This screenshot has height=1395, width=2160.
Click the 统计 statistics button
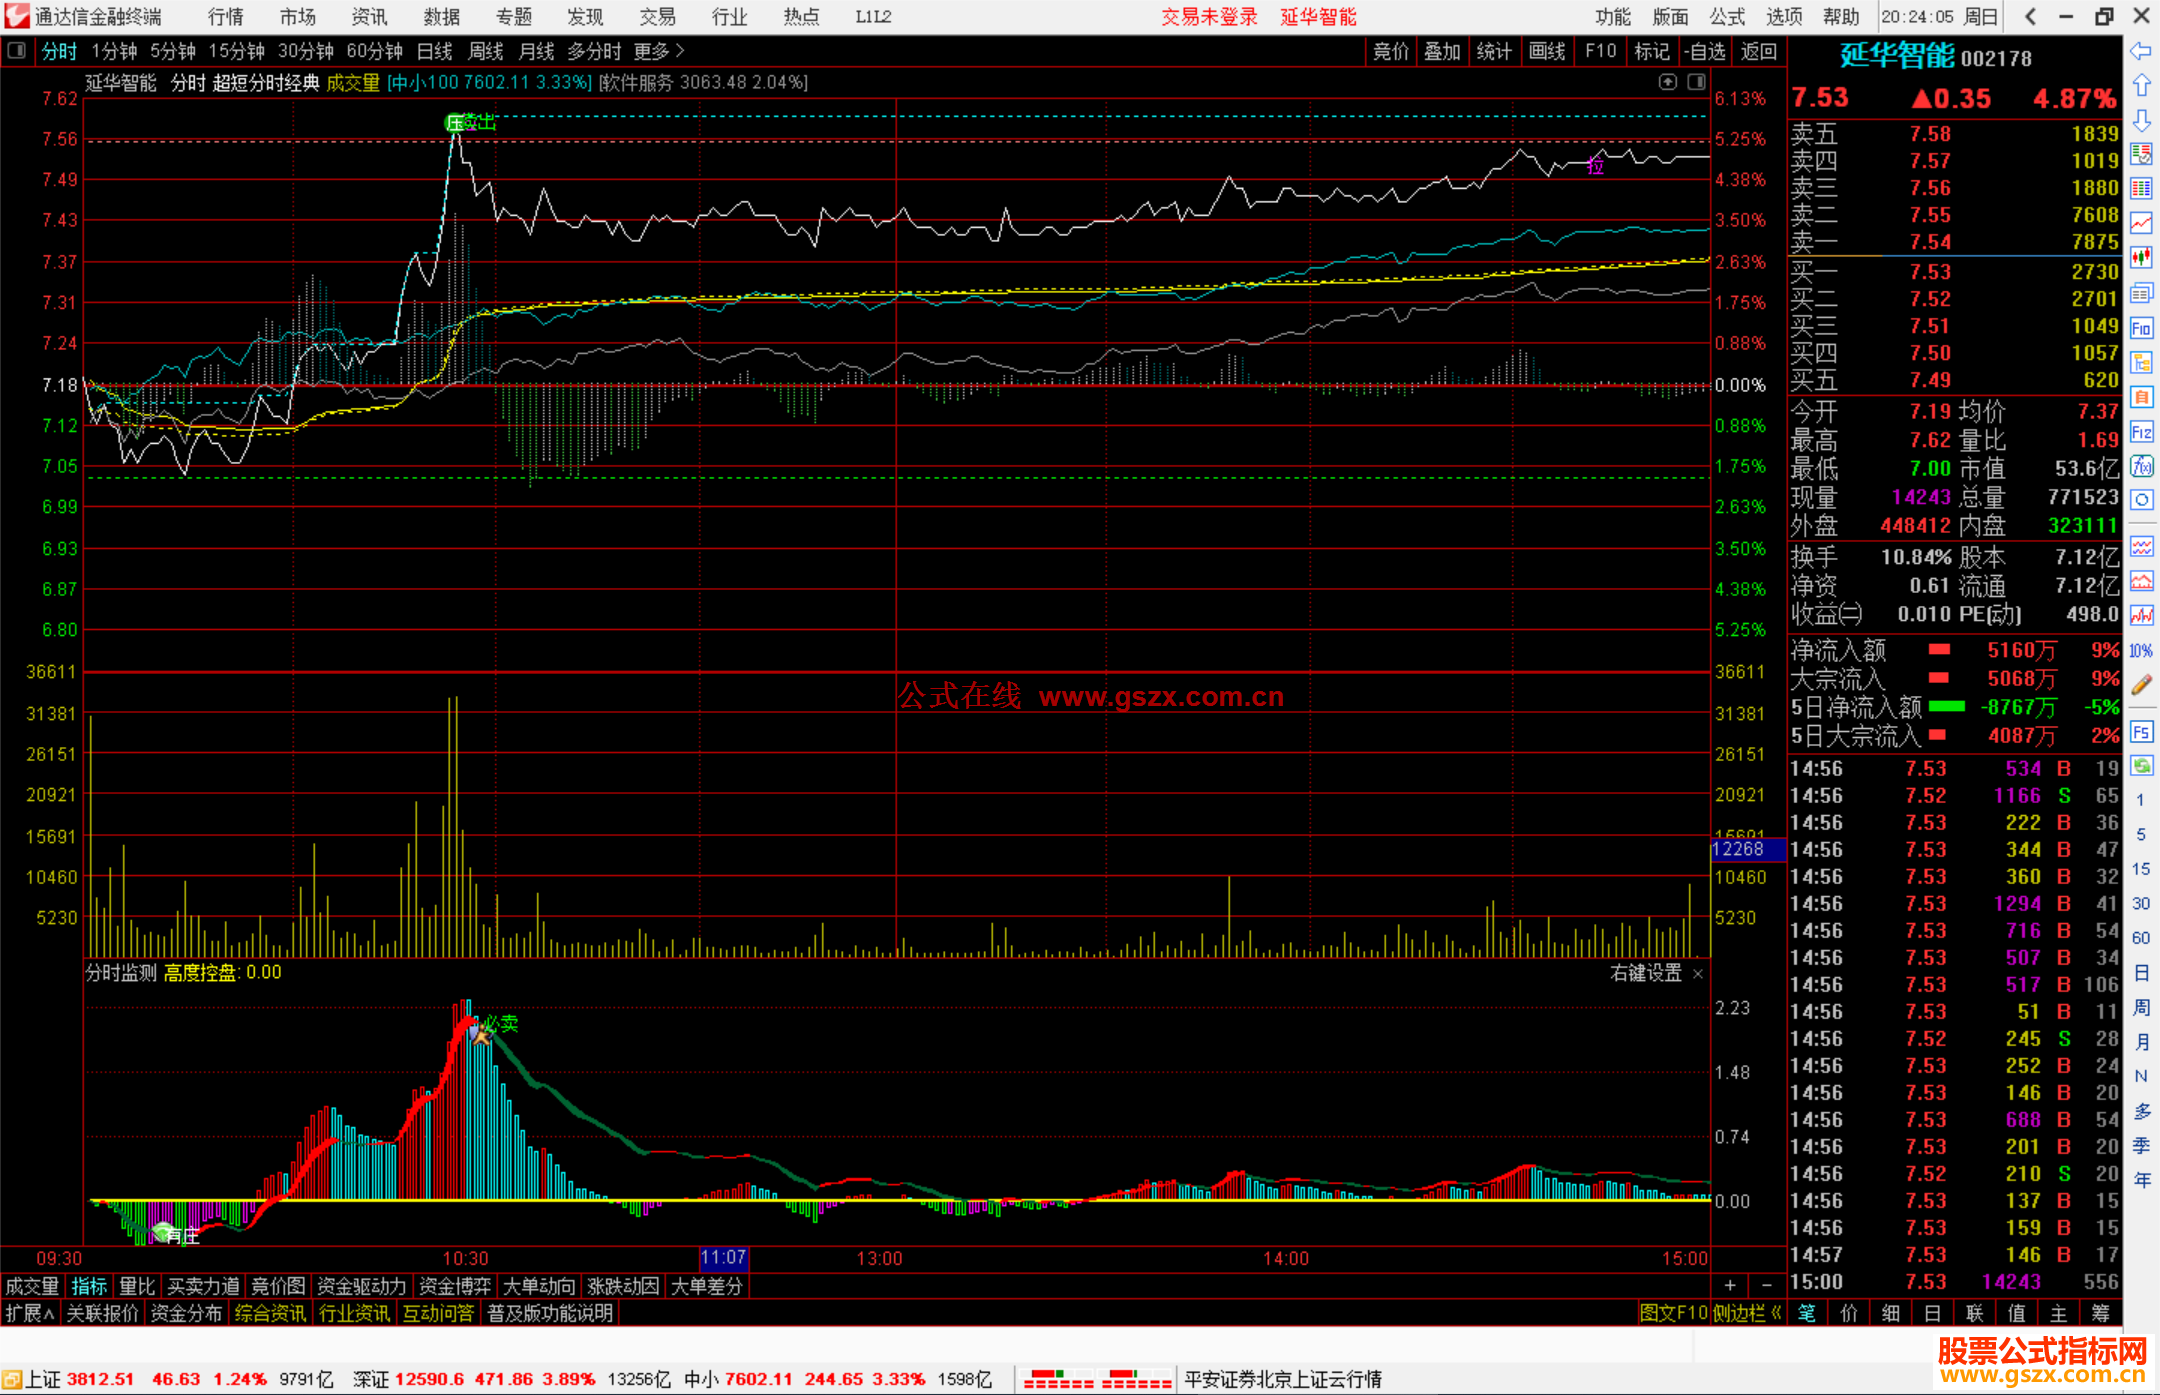tap(1494, 51)
